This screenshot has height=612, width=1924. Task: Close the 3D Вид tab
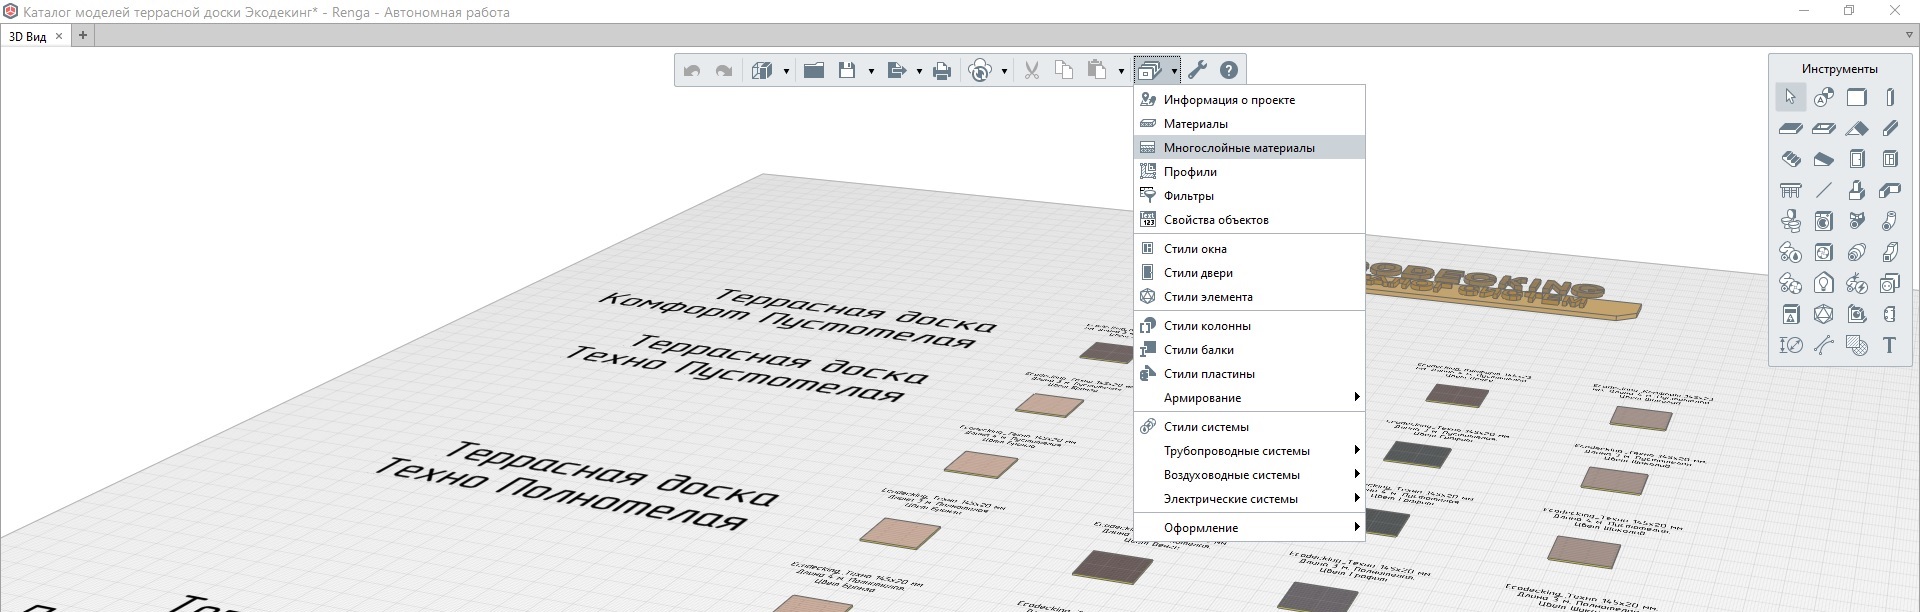click(x=59, y=36)
